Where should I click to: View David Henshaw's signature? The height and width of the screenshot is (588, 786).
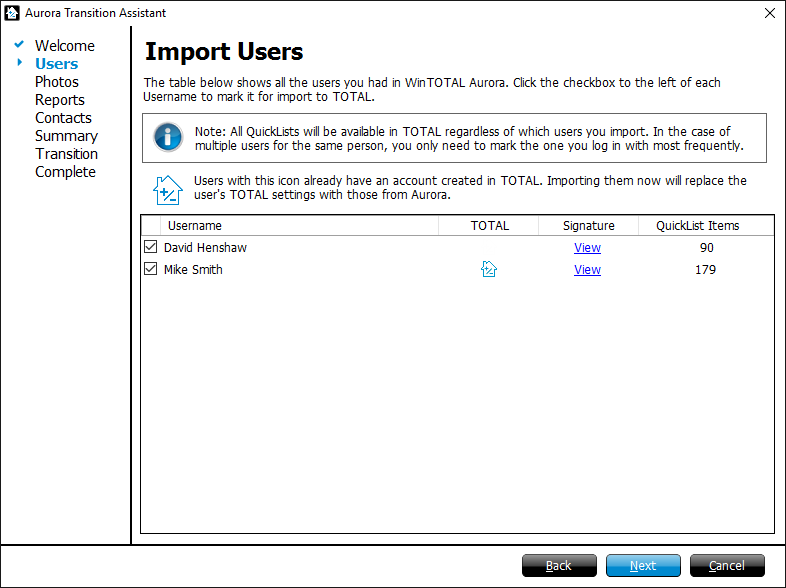tap(587, 248)
